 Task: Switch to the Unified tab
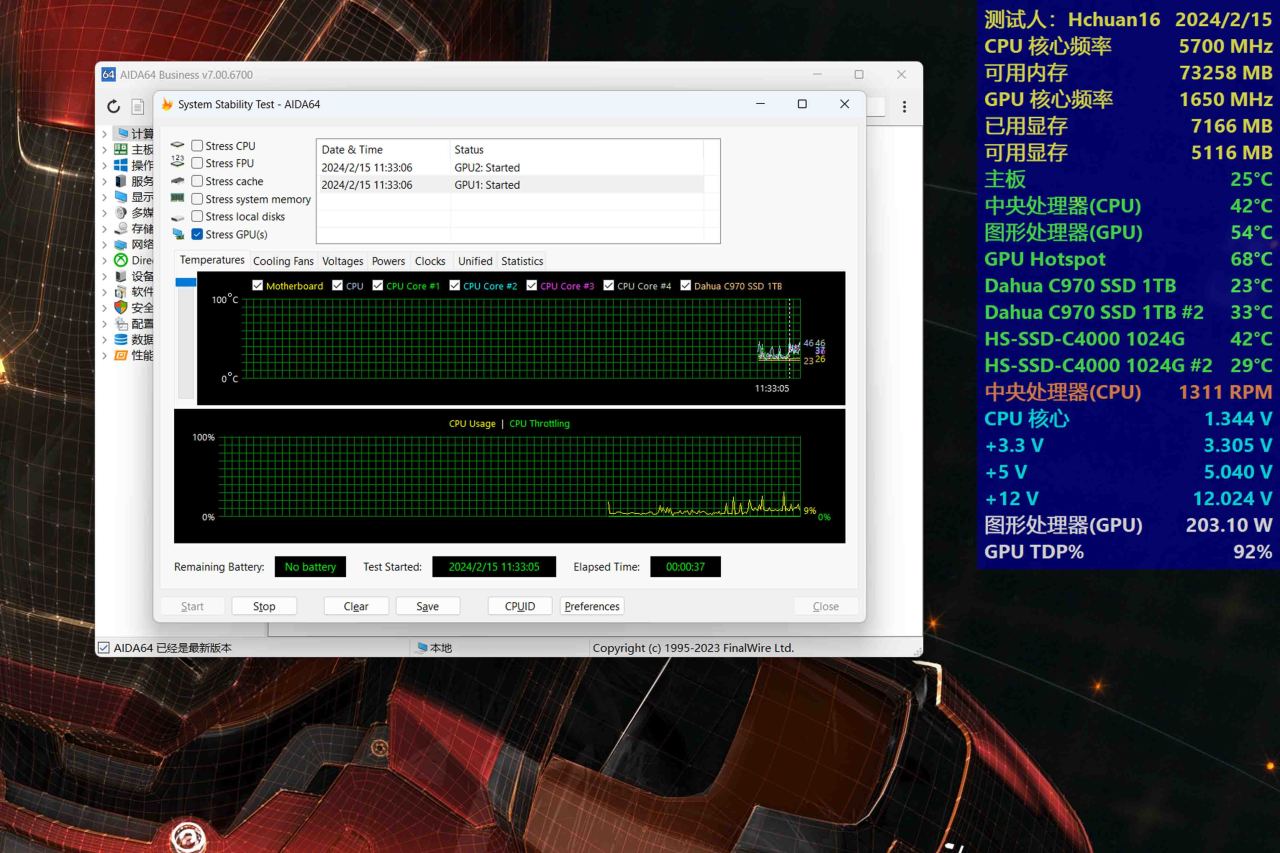475,261
